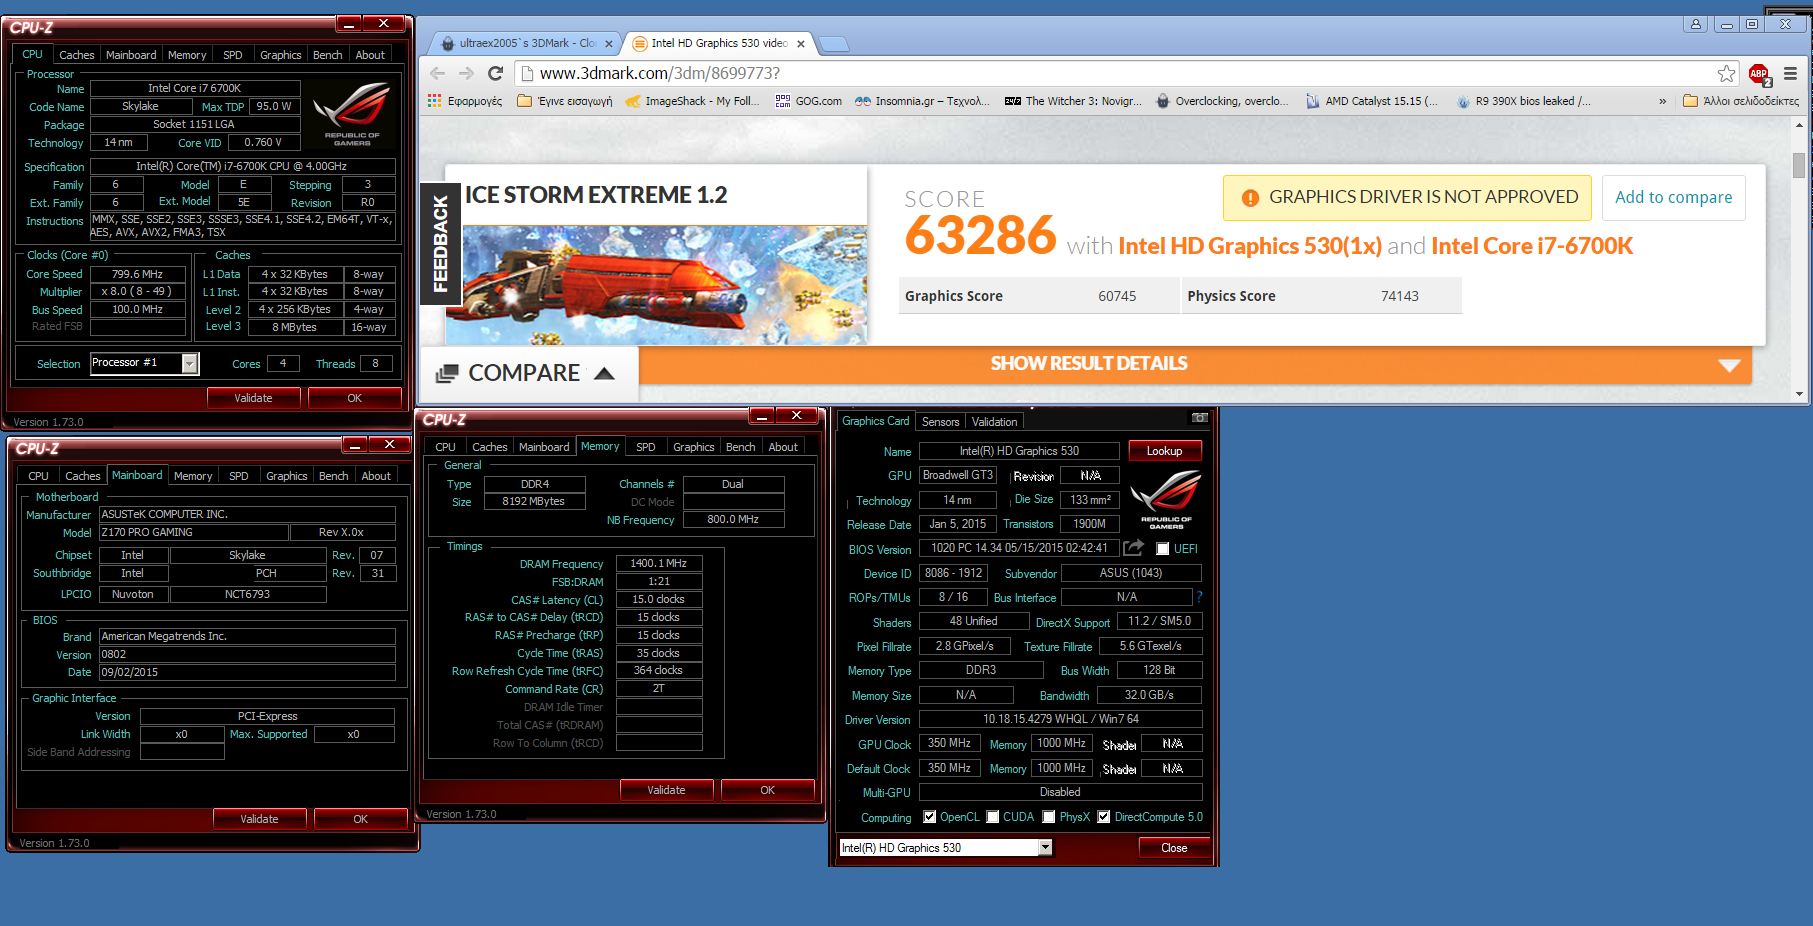Click the 63286 score value
This screenshot has height=926, width=1813.
coord(980,236)
